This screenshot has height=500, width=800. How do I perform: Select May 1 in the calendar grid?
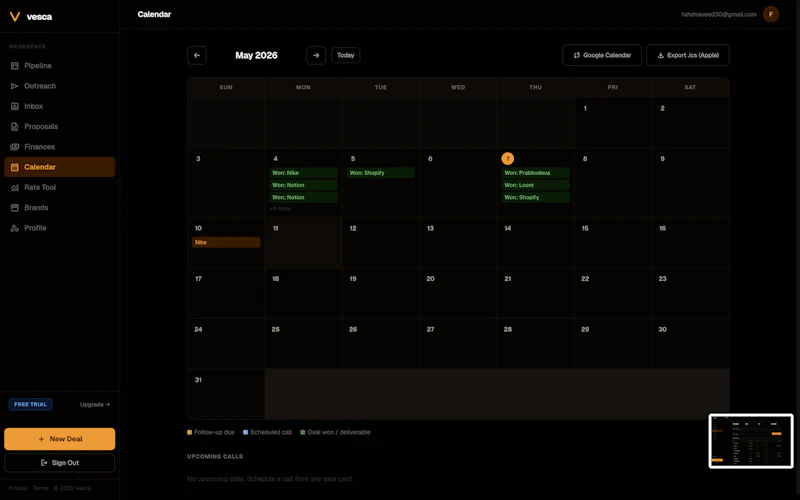(x=613, y=122)
